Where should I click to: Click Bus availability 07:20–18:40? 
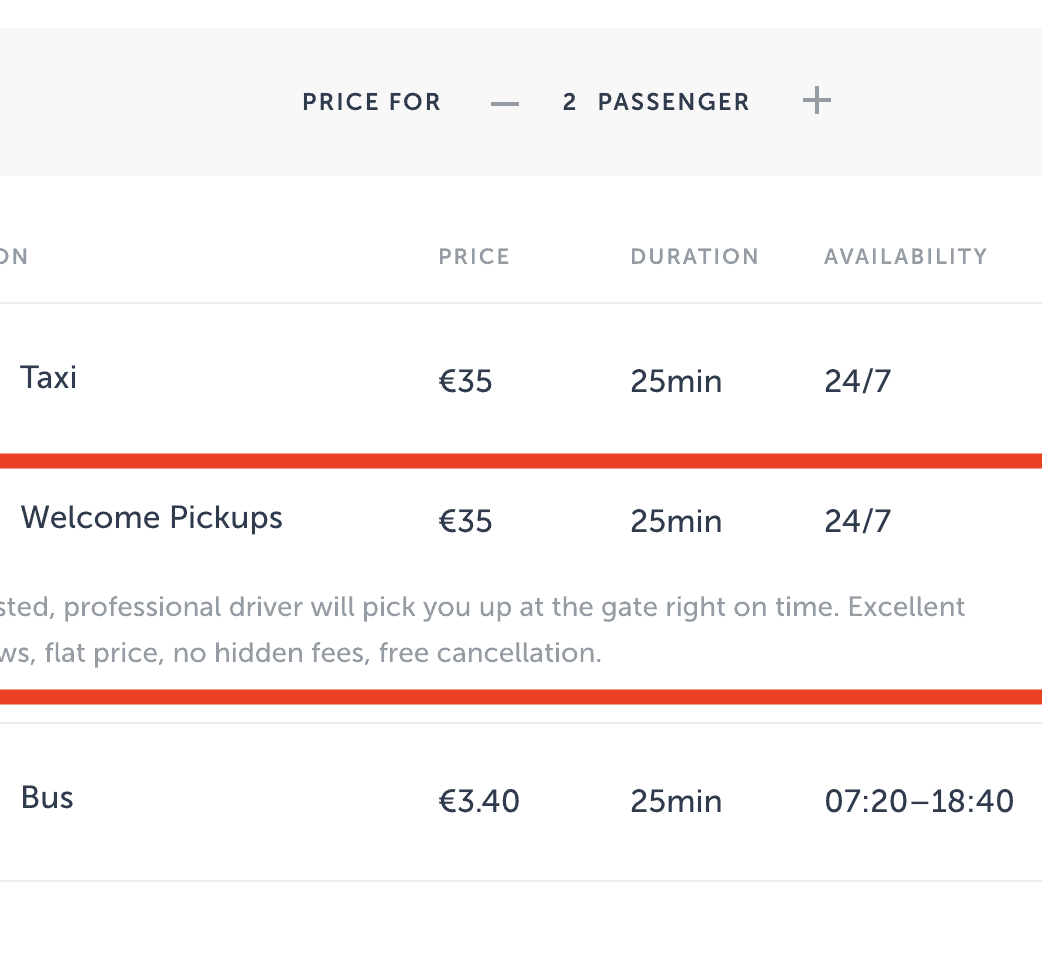919,802
